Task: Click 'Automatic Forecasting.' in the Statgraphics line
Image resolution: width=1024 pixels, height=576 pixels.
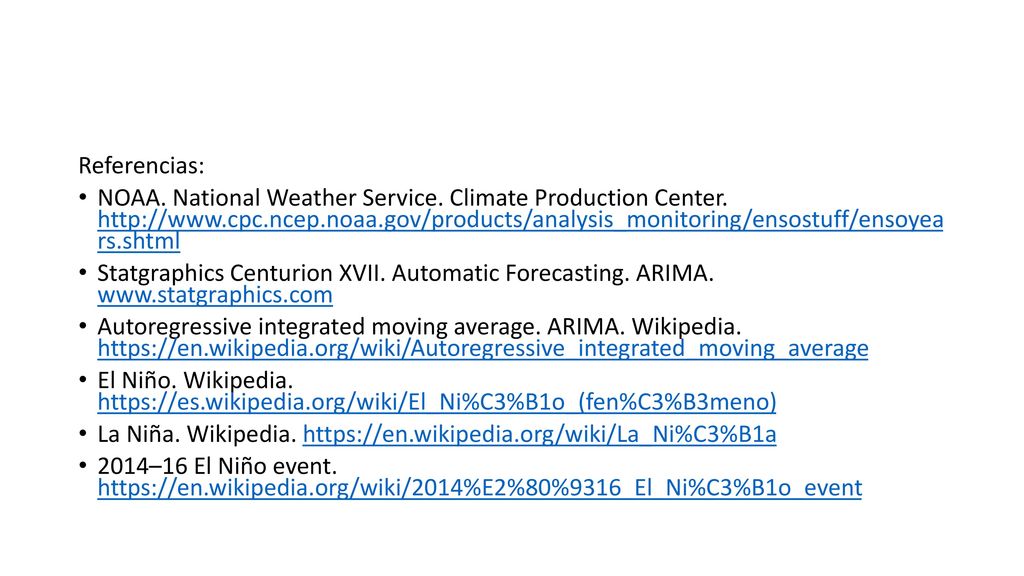Action: (x=511, y=273)
